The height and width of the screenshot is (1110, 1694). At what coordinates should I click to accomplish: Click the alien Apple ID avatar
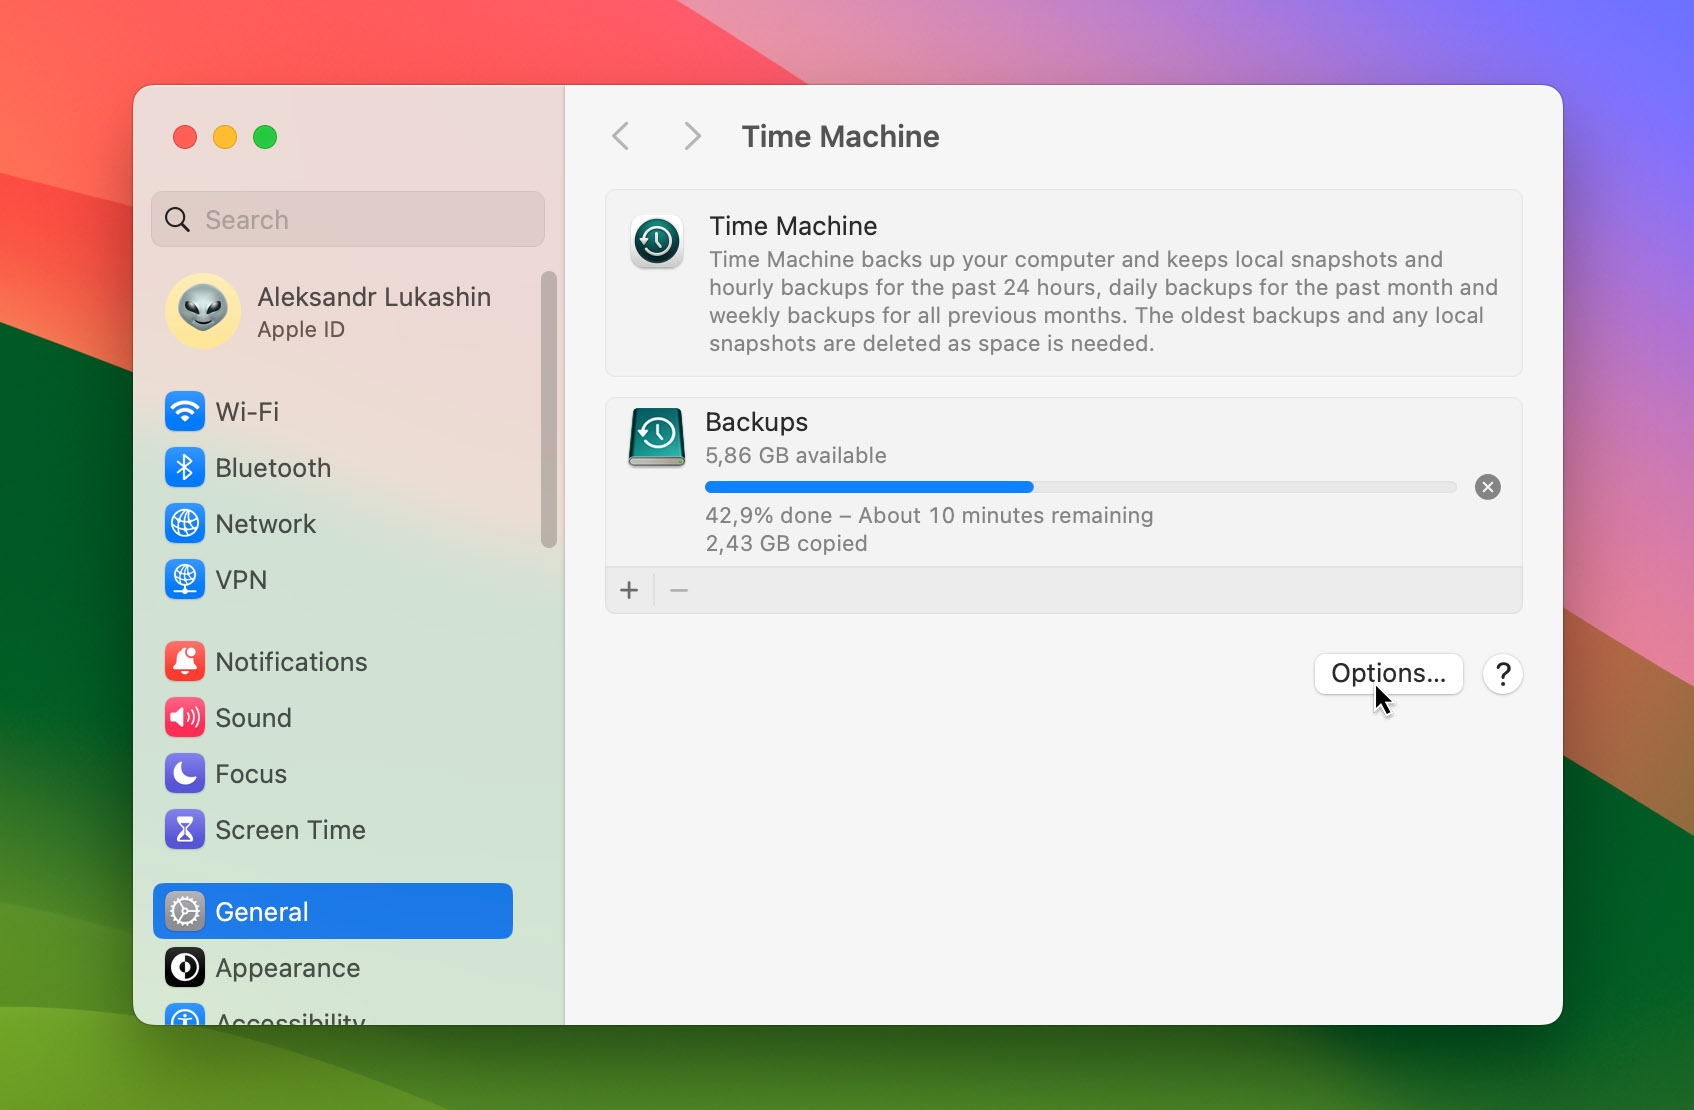(203, 311)
